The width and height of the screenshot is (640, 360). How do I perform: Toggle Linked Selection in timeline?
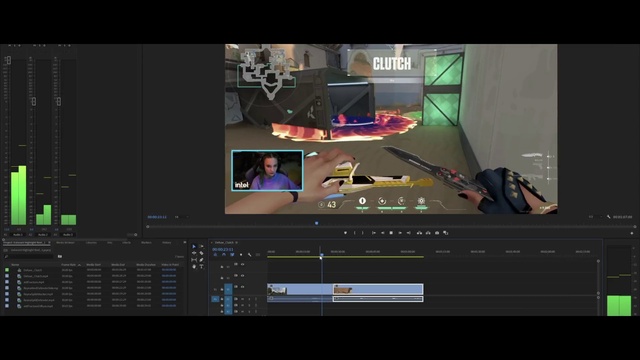(x=232, y=255)
